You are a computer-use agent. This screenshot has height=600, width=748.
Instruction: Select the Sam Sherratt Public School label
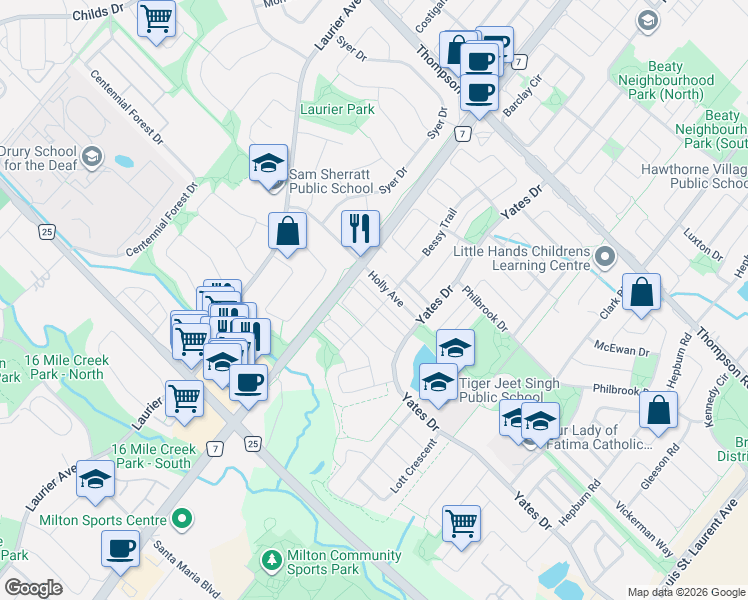(330, 181)
